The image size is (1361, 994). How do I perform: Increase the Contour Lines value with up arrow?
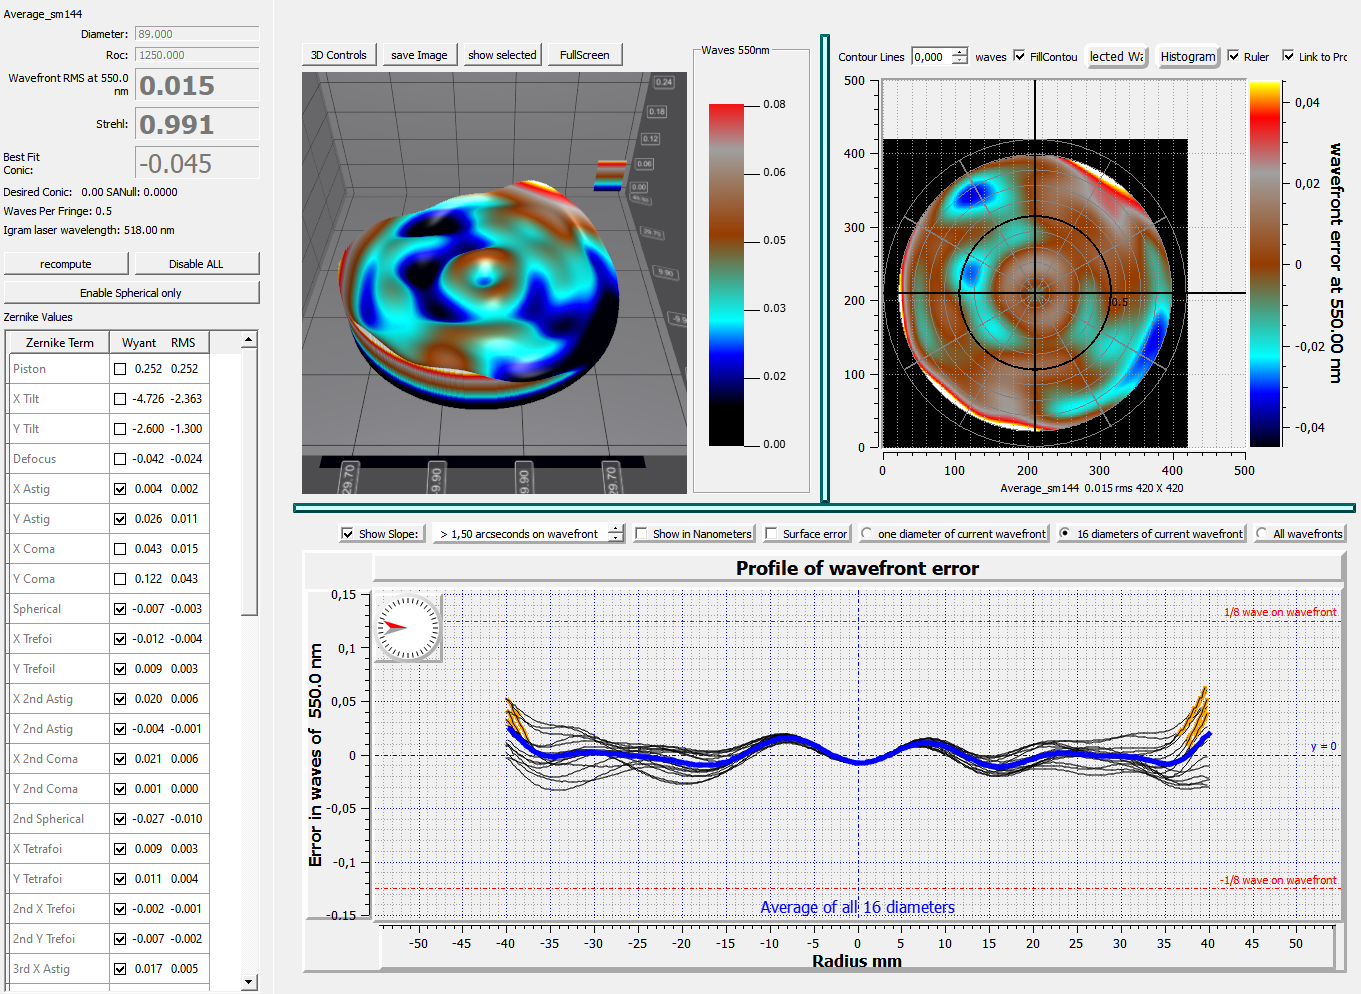point(960,52)
